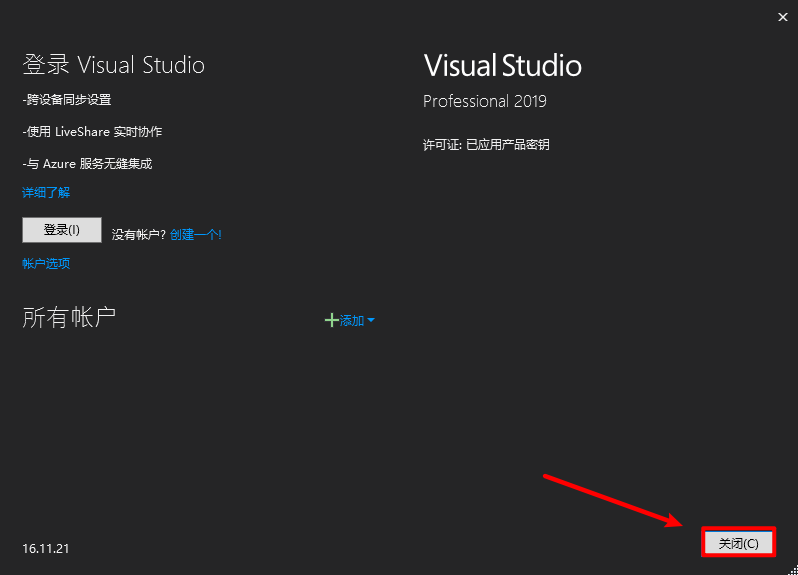Follow the 创建一个! account creation link
Viewport: 798px width, 575px height.
(195, 235)
